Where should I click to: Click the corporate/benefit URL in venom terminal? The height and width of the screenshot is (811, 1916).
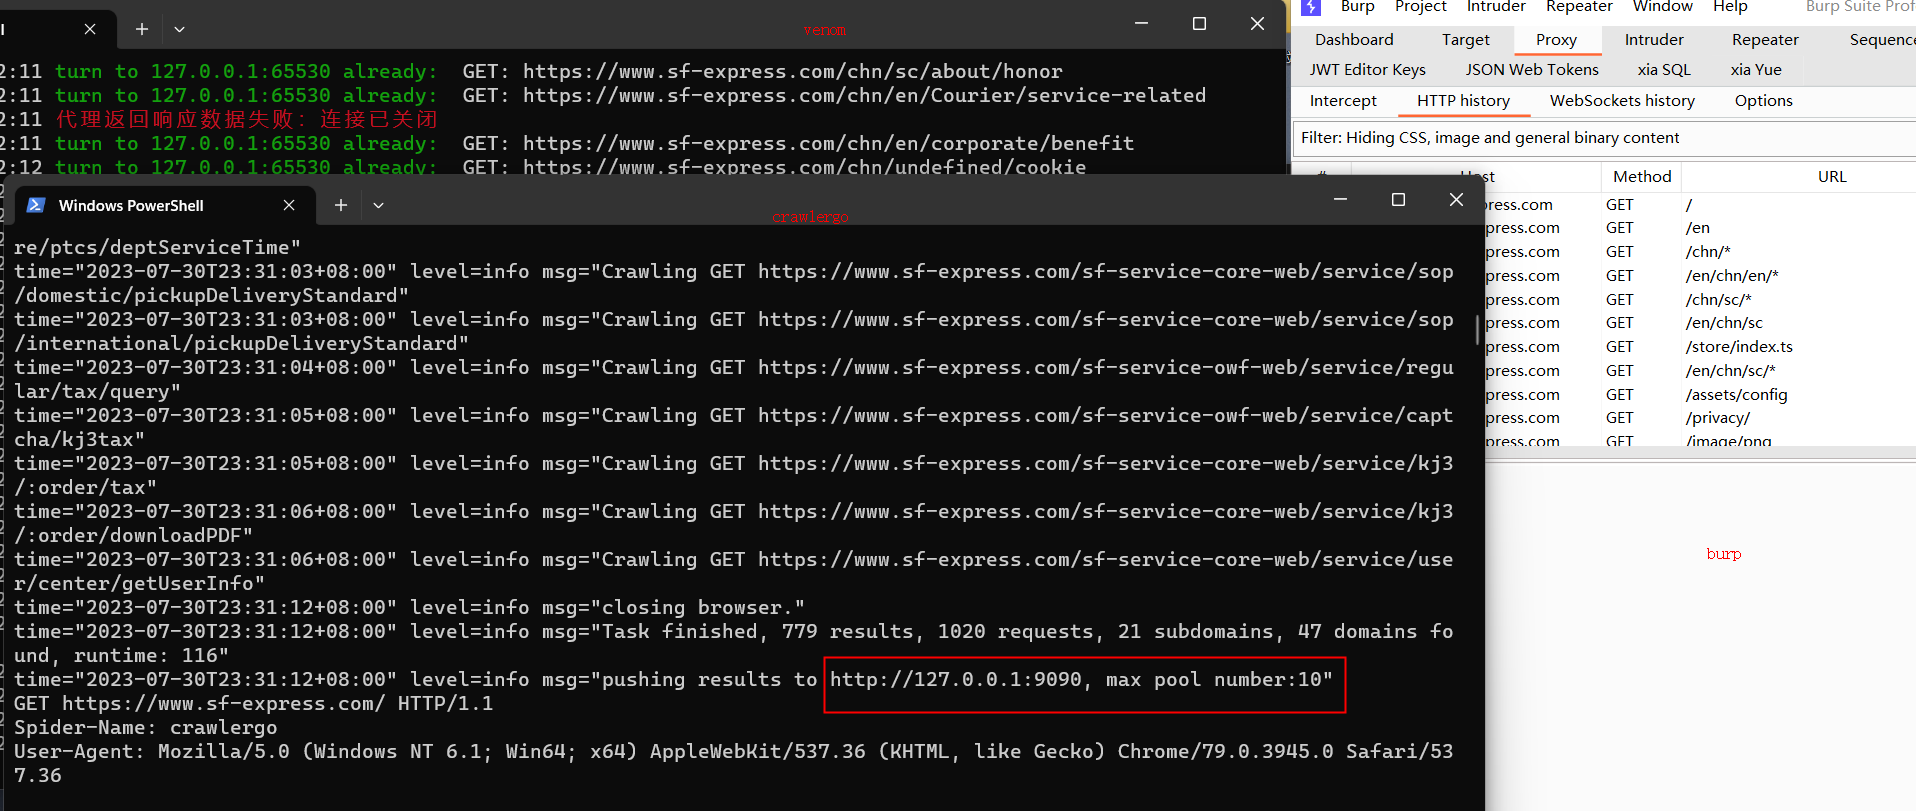click(x=828, y=144)
